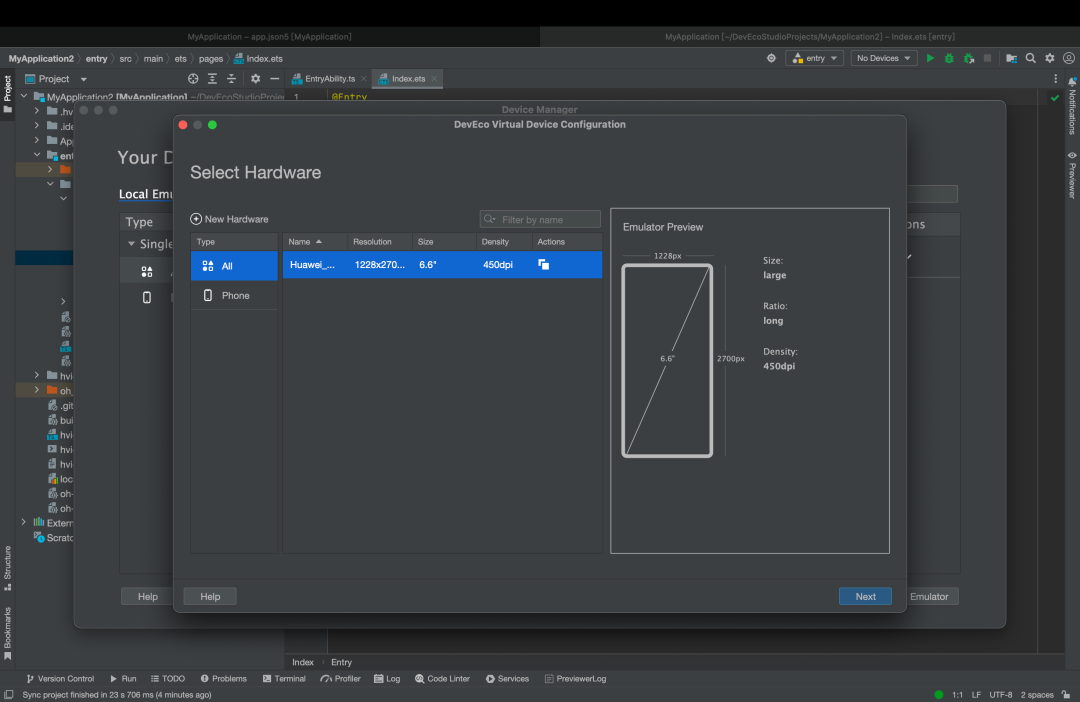Screen dimensions: 1080x702
Task: Open IDE settings gear icon
Action: 1050,58
